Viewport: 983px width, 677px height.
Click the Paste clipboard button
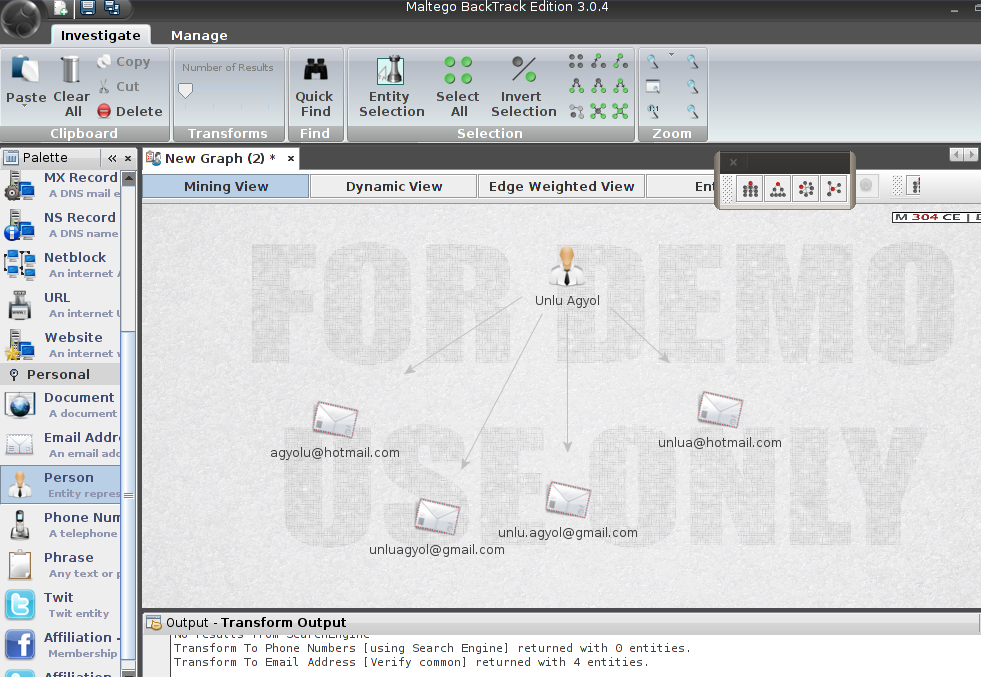click(x=26, y=80)
